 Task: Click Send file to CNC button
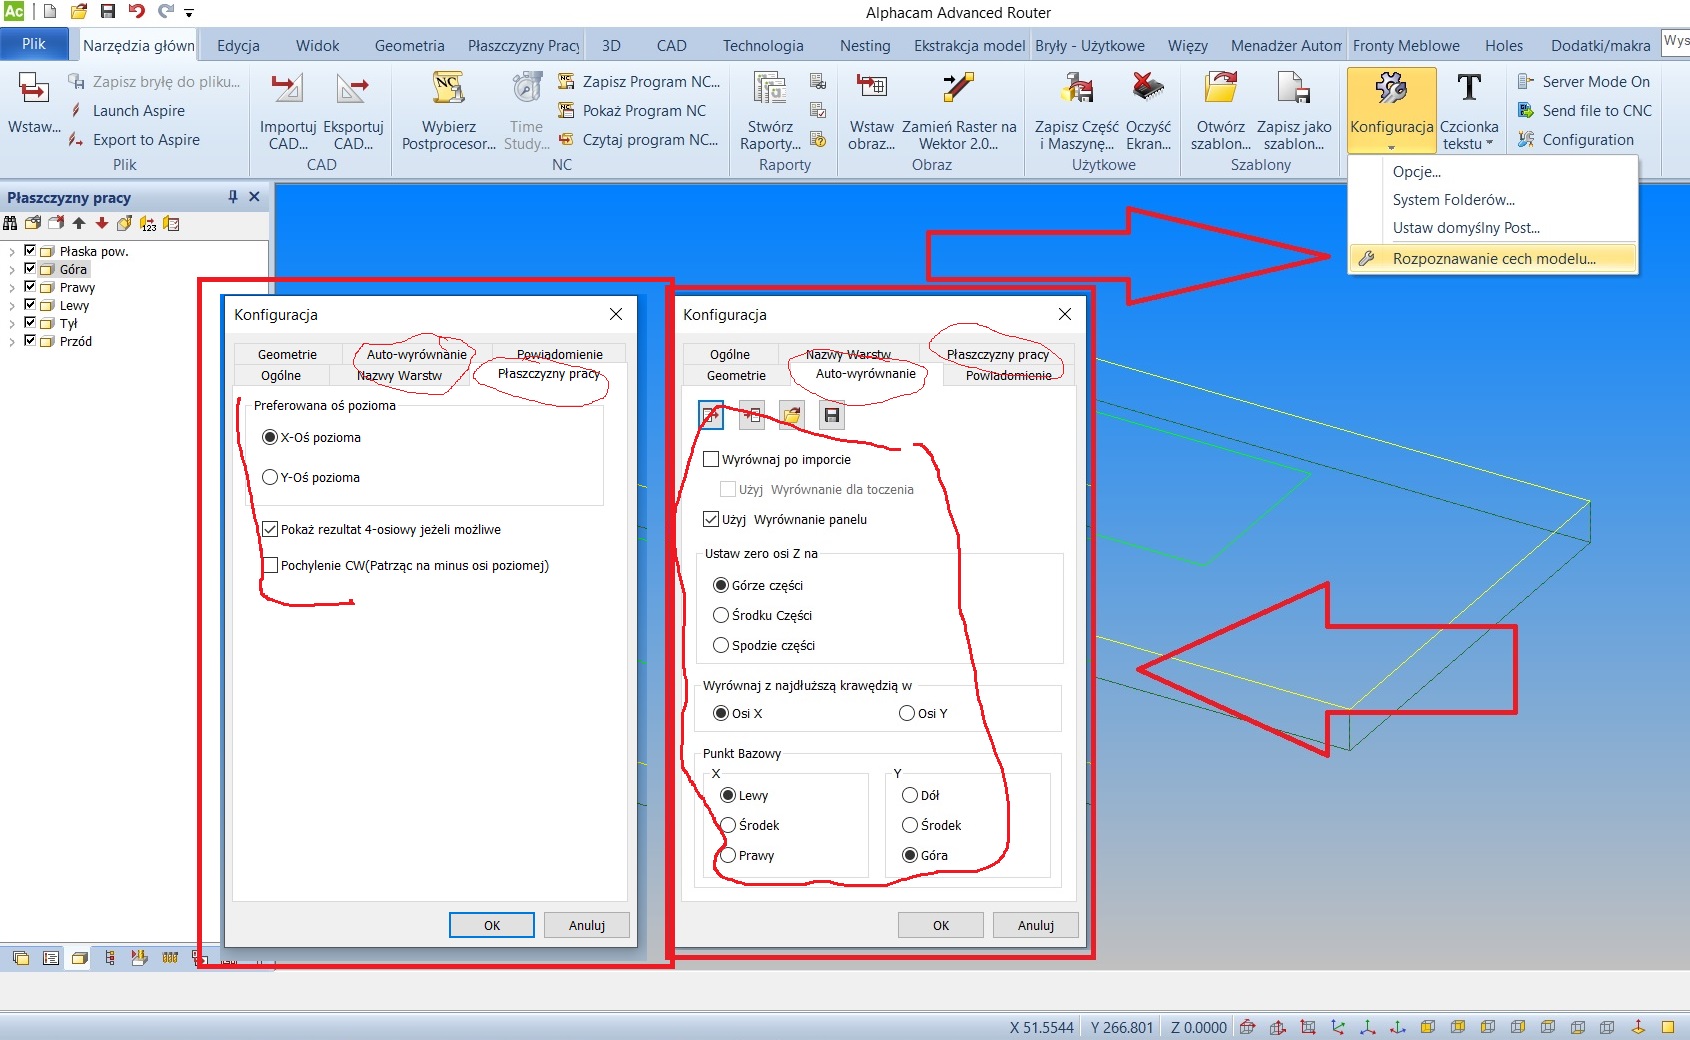[x=1584, y=111]
